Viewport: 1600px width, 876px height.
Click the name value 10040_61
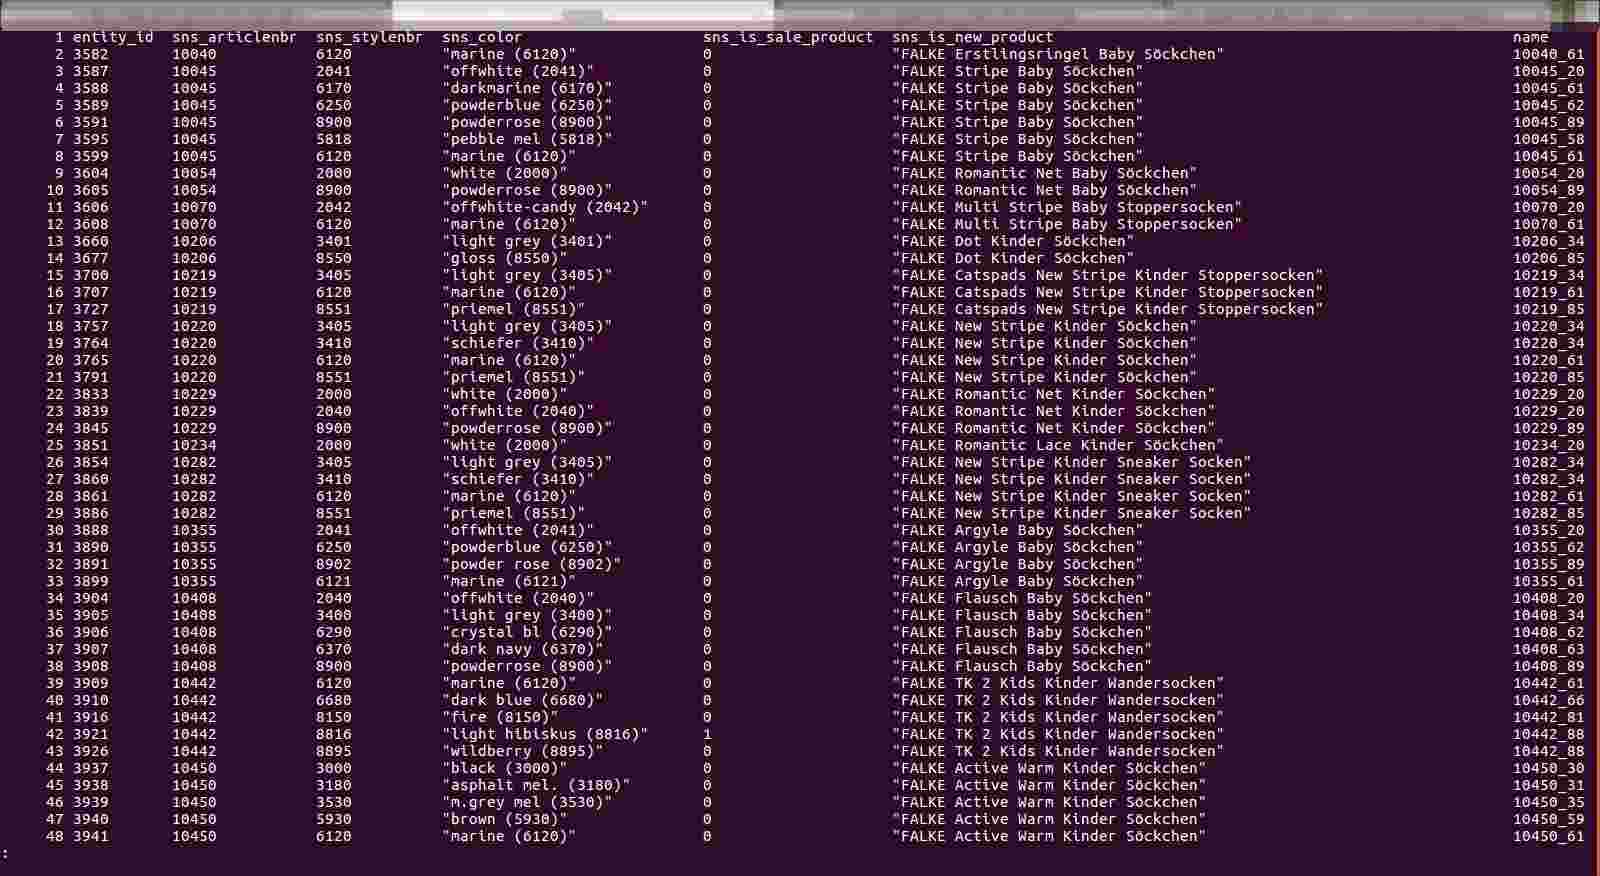1548,54
